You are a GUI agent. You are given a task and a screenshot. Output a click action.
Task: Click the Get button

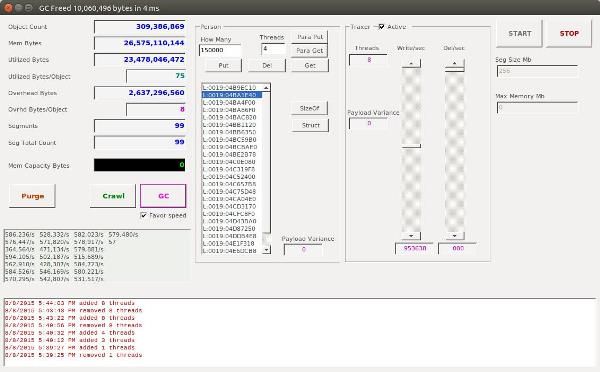[x=310, y=65]
